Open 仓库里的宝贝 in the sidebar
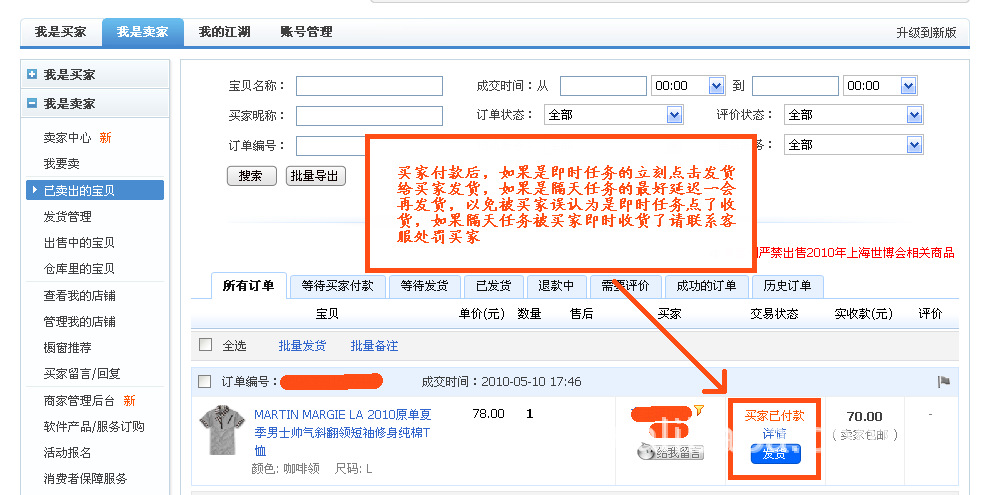This screenshot has height=495, width=1001. point(79,269)
